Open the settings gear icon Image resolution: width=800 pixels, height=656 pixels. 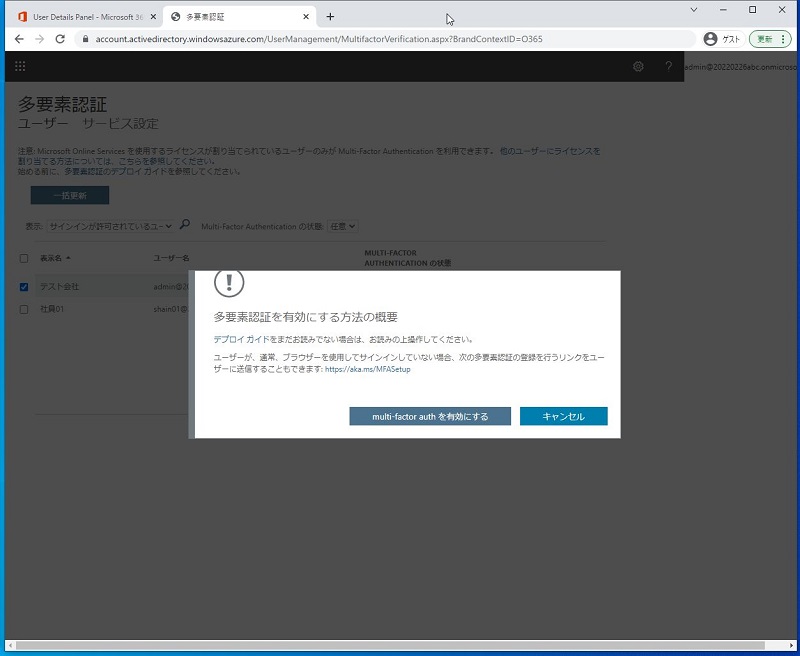coord(638,66)
